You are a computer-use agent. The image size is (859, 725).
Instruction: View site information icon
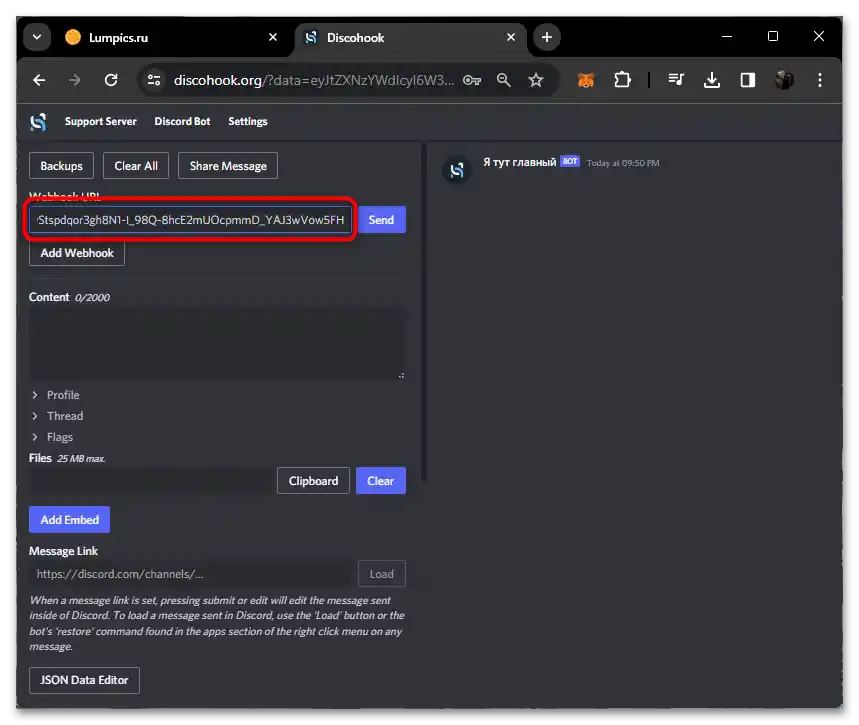[x=154, y=81]
